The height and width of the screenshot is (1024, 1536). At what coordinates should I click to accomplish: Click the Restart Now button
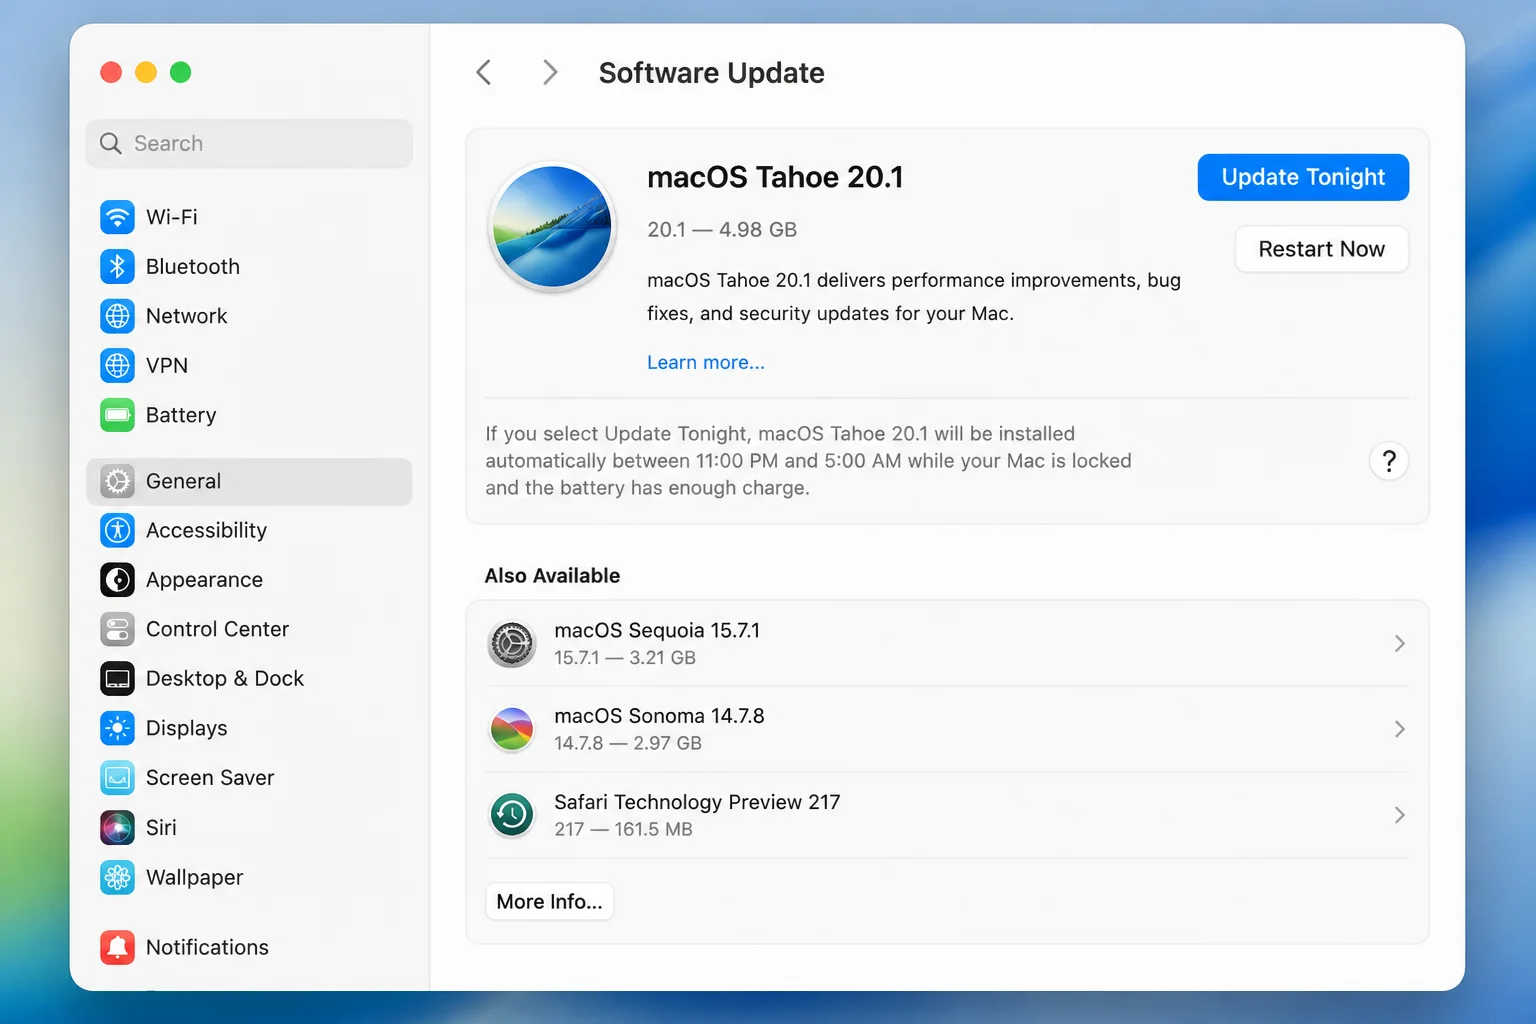click(1322, 249)
